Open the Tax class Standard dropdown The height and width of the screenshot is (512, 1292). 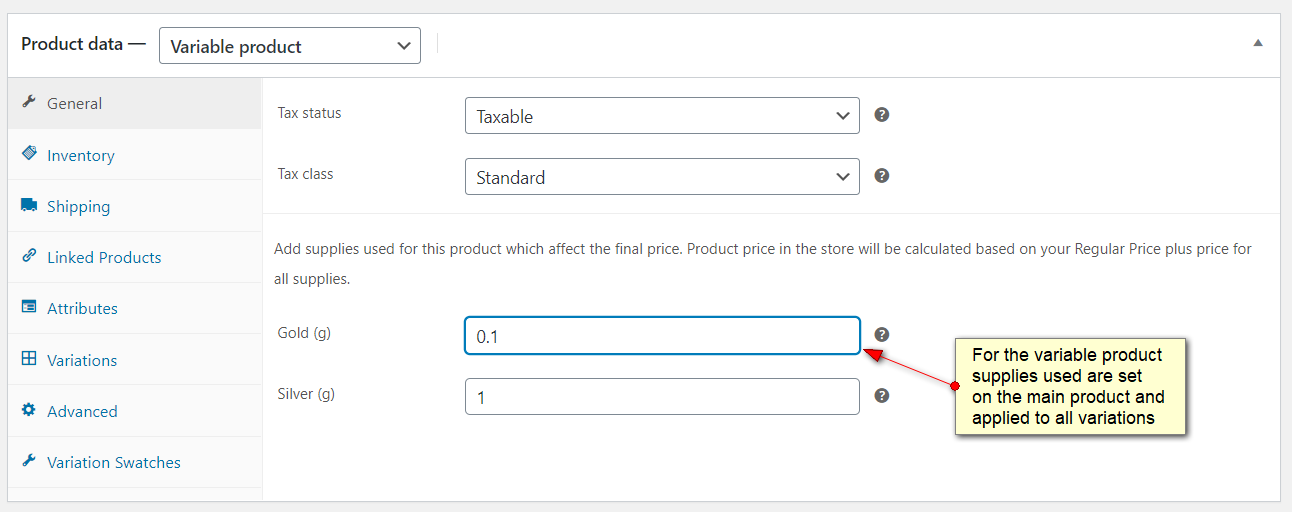click(x=662, y=177)
